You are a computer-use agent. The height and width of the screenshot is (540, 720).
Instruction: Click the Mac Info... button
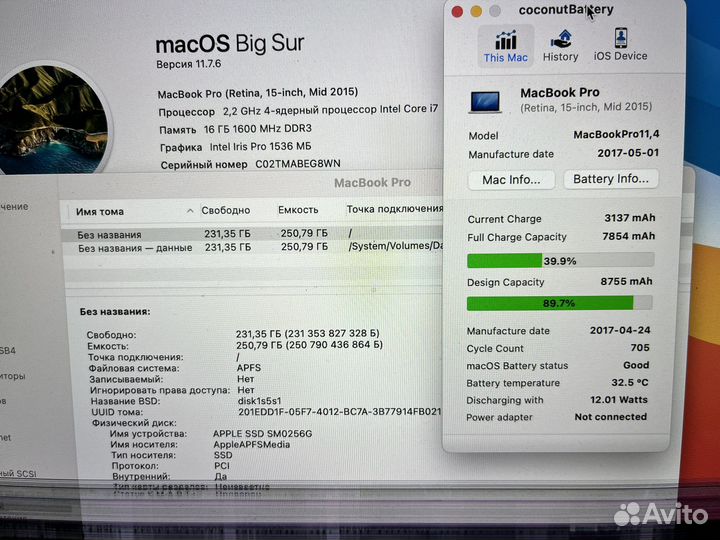click(x=511, y=180)
